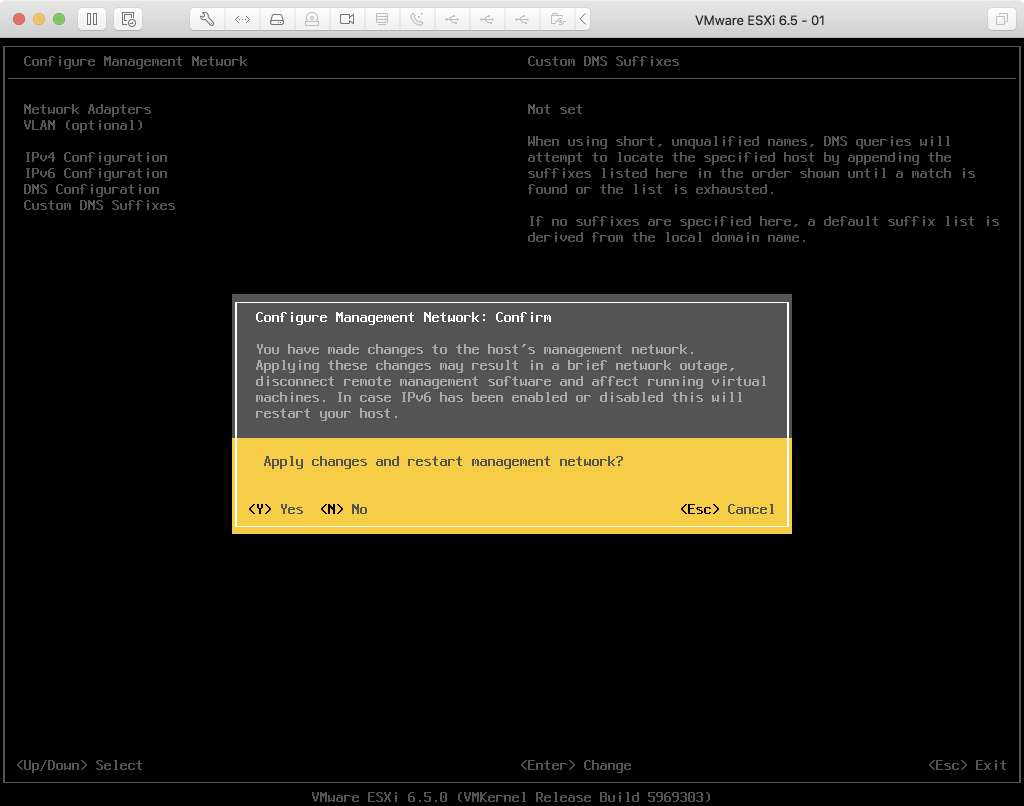
Task: Open the snapshots icon in toolbar
Action: pyautogui.click(x=127, y=19)
